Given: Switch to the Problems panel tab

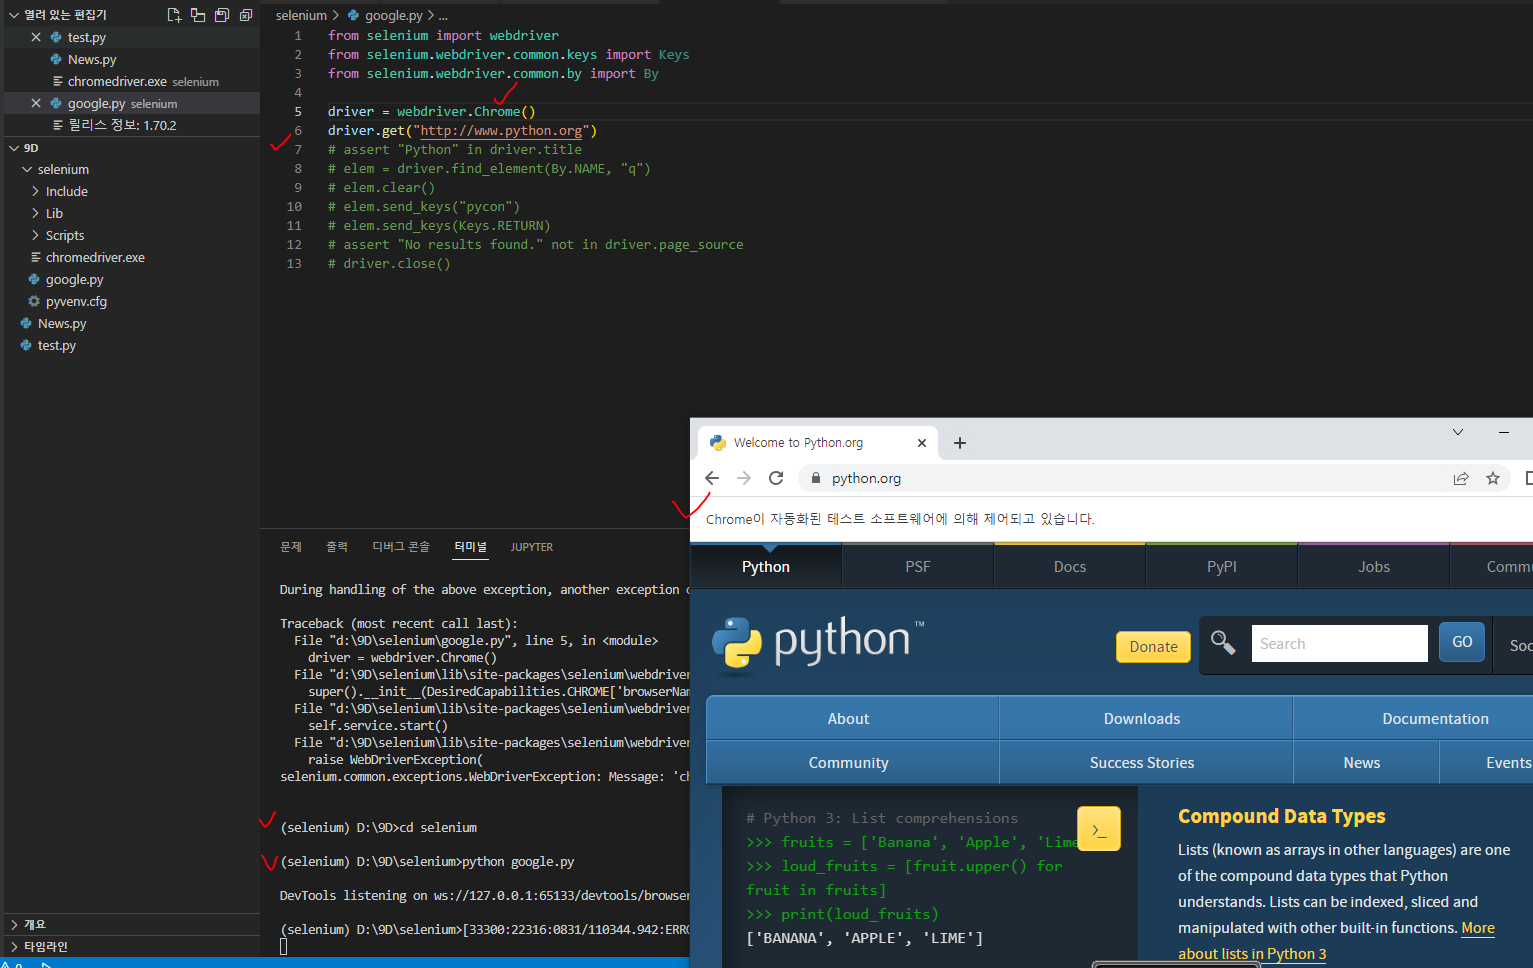Looking at the screenshot, I should click(291, 547).
